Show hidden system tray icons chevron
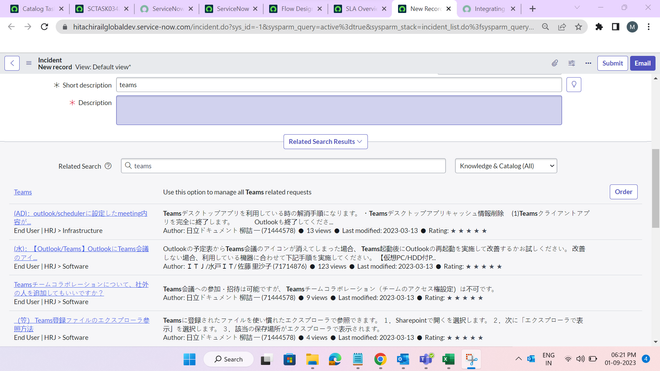 [x=519, y=359]
